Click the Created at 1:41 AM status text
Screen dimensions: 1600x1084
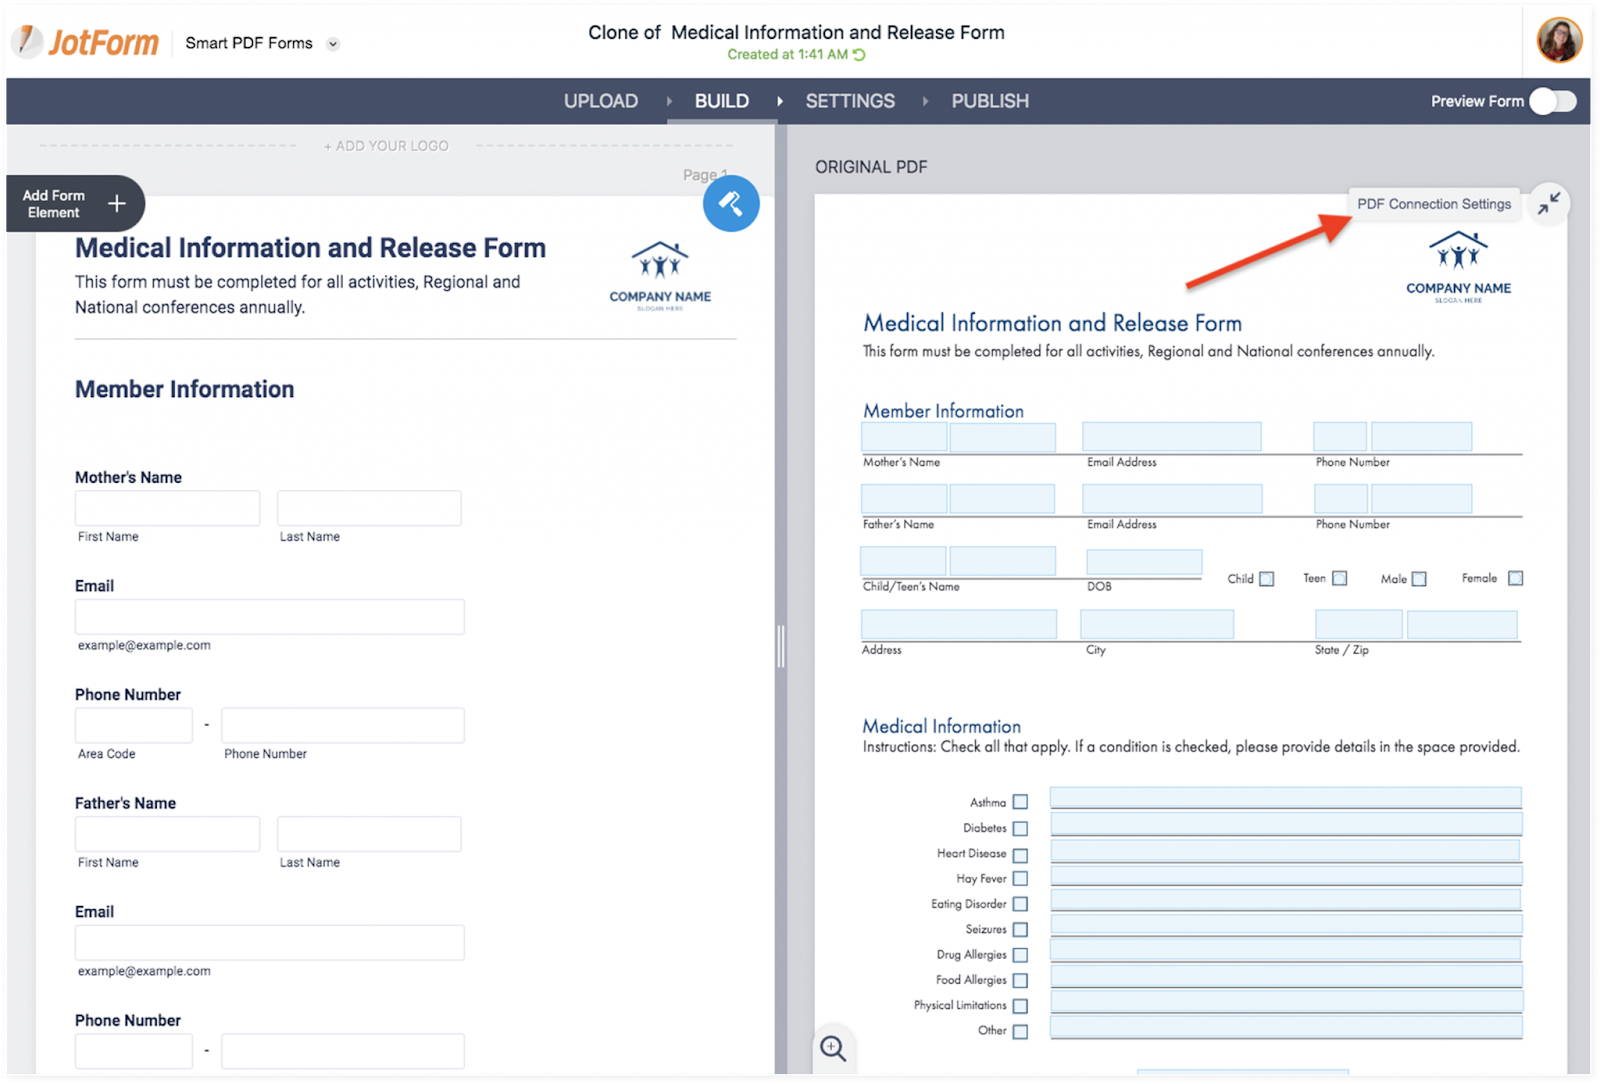point(787,55)
